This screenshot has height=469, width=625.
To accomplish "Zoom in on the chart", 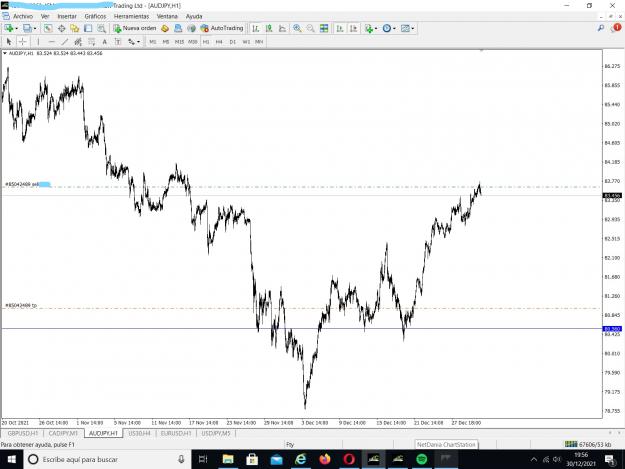I will (297, 28).
